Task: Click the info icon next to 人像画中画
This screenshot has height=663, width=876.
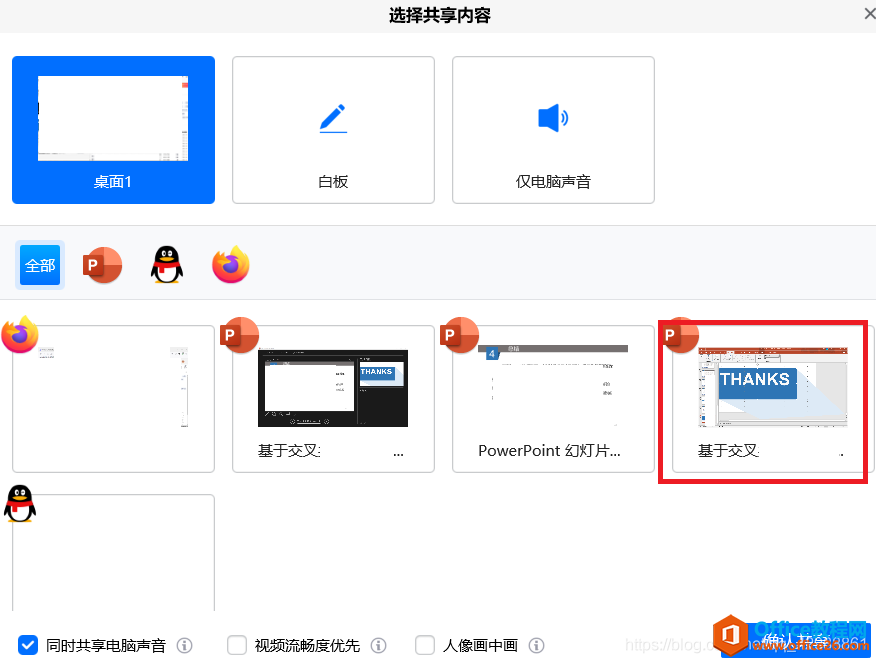Action: coord(536,645)
